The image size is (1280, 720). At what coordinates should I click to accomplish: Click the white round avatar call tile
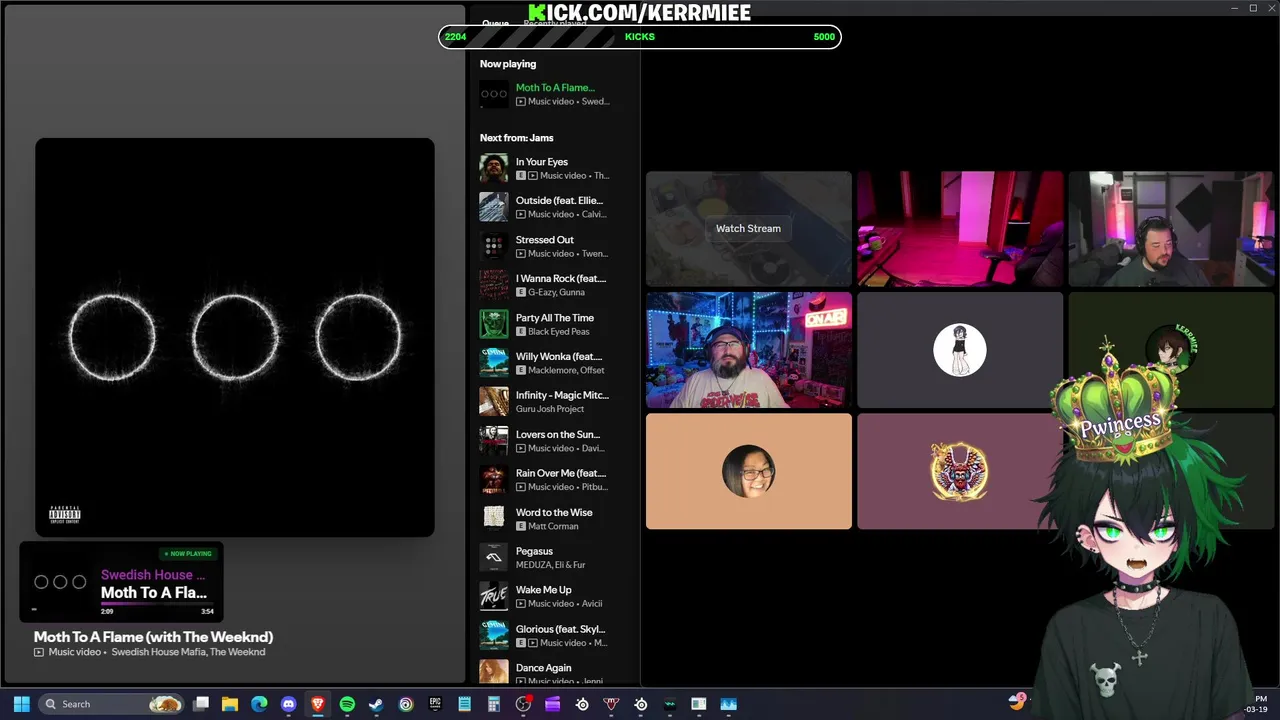coord(960,350)
